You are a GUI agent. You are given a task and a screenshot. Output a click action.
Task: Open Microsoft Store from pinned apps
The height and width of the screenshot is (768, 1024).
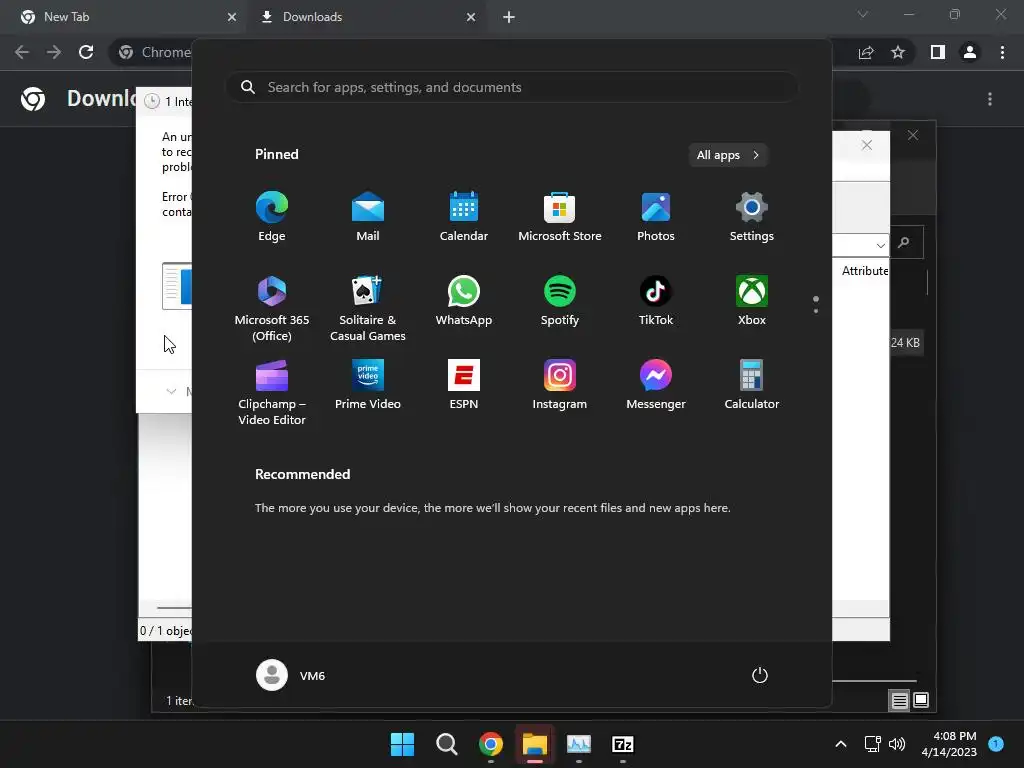click(x=560, y=217)
